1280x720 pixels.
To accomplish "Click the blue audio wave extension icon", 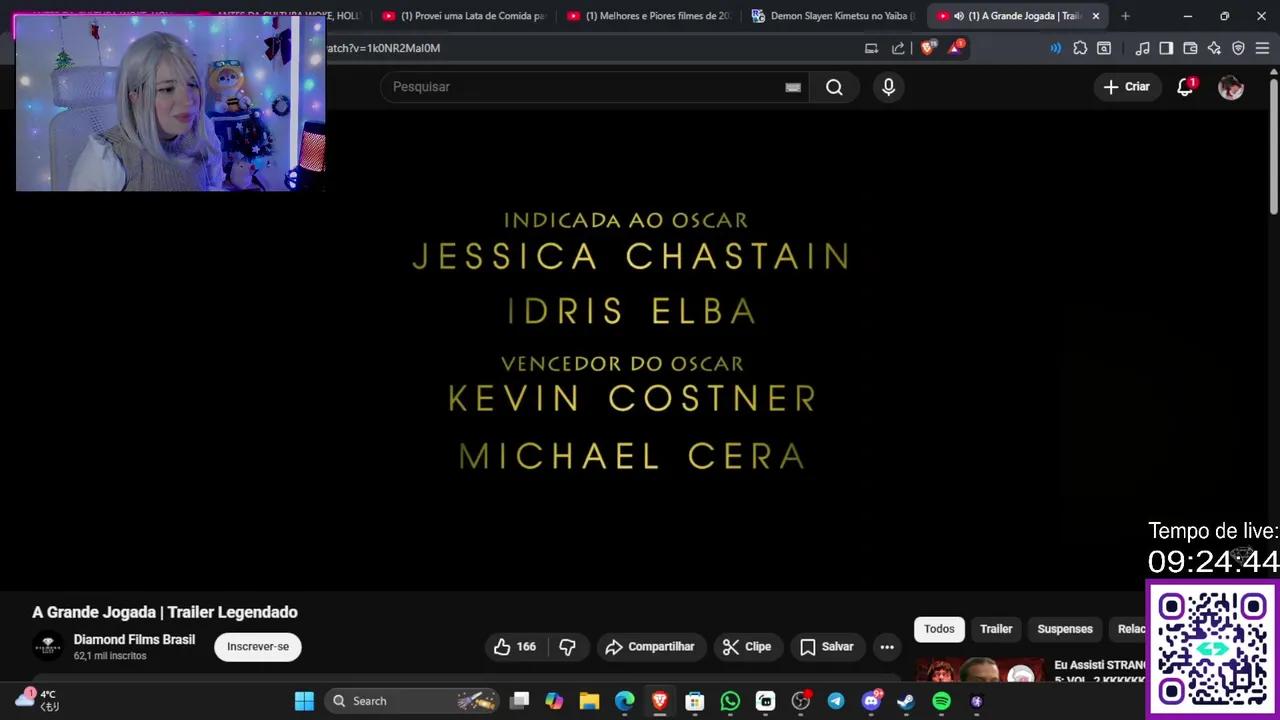I will point(1056,48).
